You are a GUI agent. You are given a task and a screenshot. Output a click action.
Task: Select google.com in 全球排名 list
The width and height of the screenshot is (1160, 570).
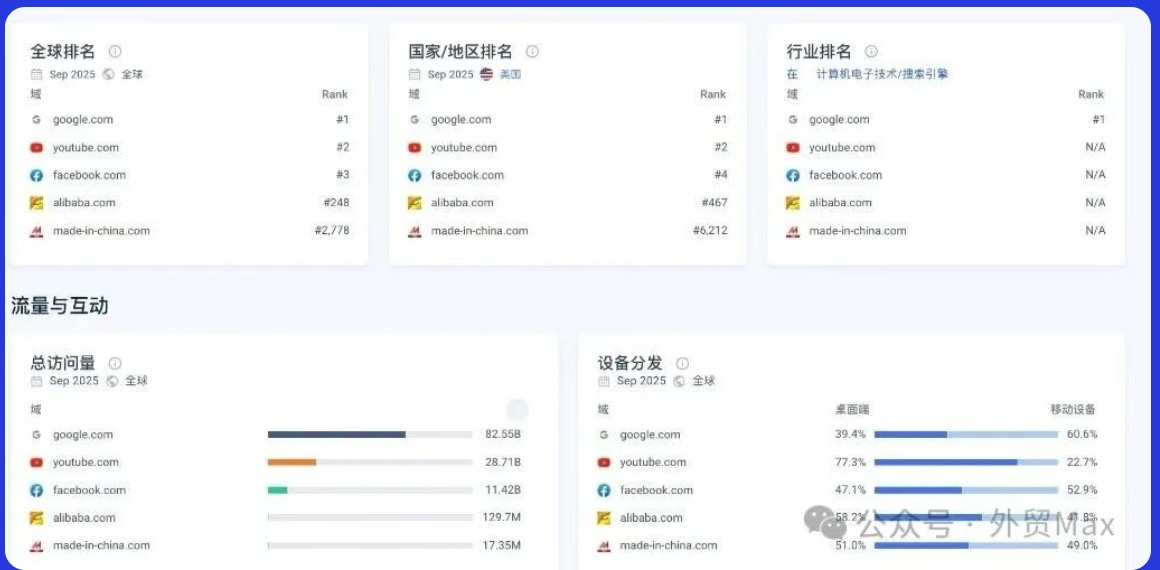(83, 120)
